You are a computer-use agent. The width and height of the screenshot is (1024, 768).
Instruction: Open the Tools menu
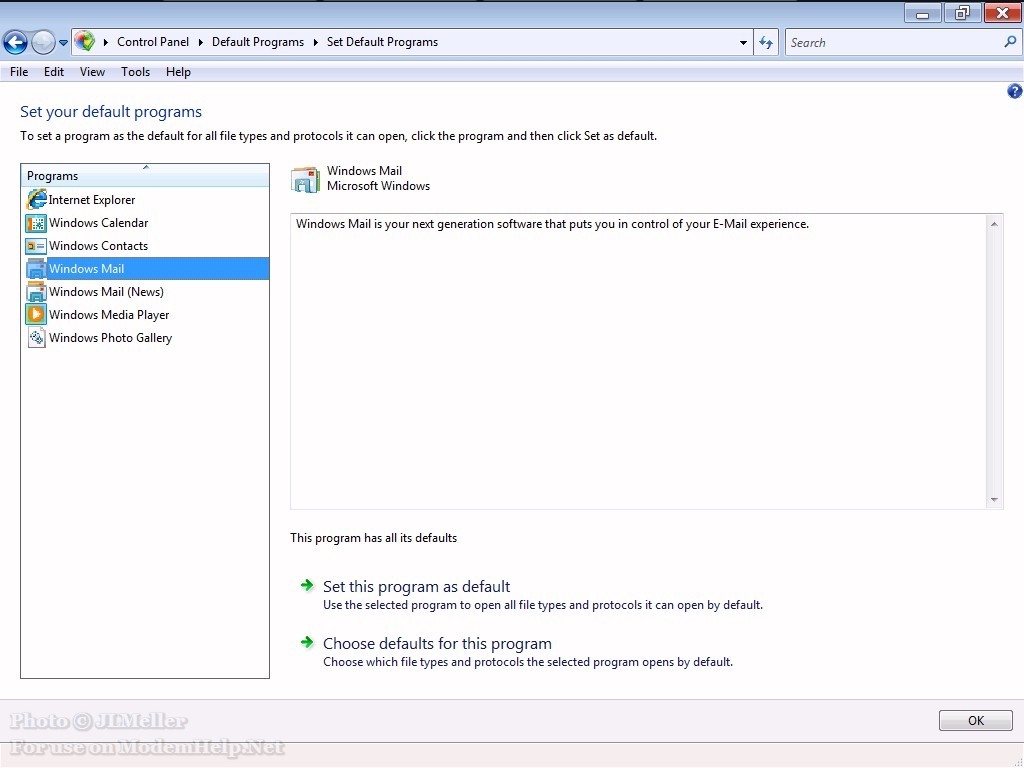tap(135, 72)
